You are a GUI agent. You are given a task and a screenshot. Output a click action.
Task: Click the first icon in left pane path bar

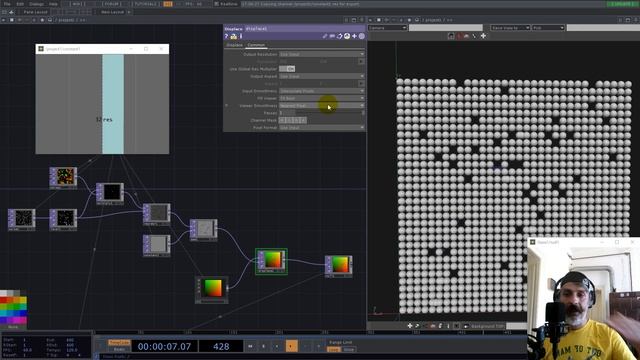[x=4, y=20]
